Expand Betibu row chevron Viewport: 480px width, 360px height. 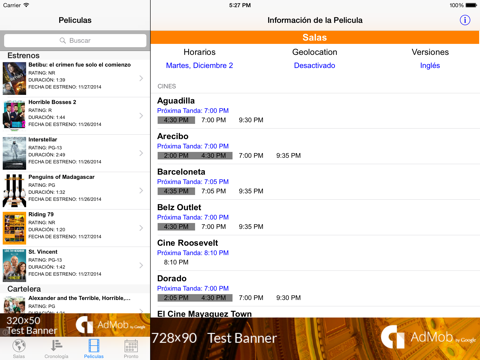[141, 78]
